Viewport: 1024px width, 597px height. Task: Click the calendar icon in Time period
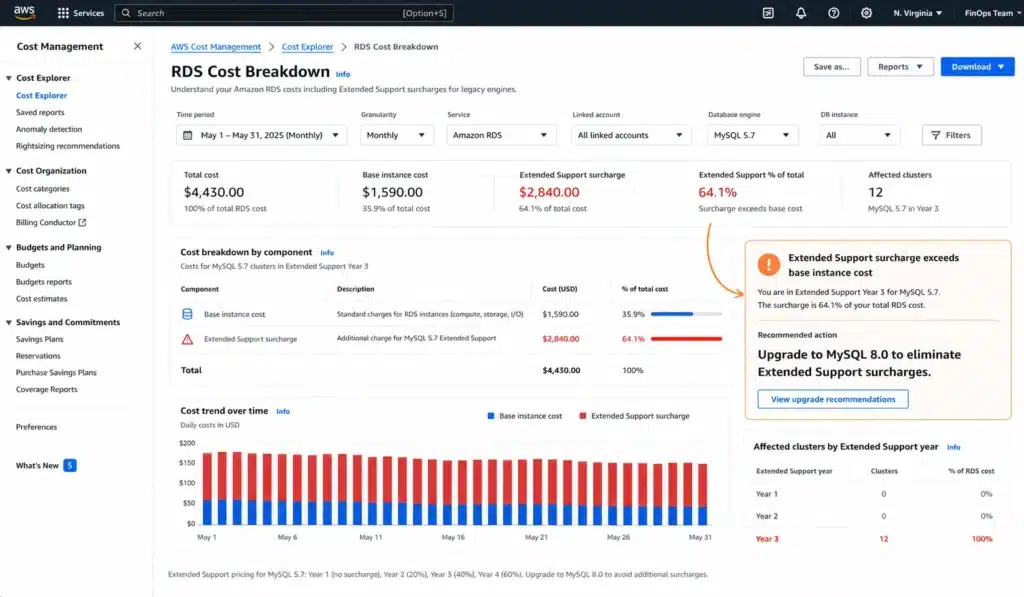coord(187,135)
